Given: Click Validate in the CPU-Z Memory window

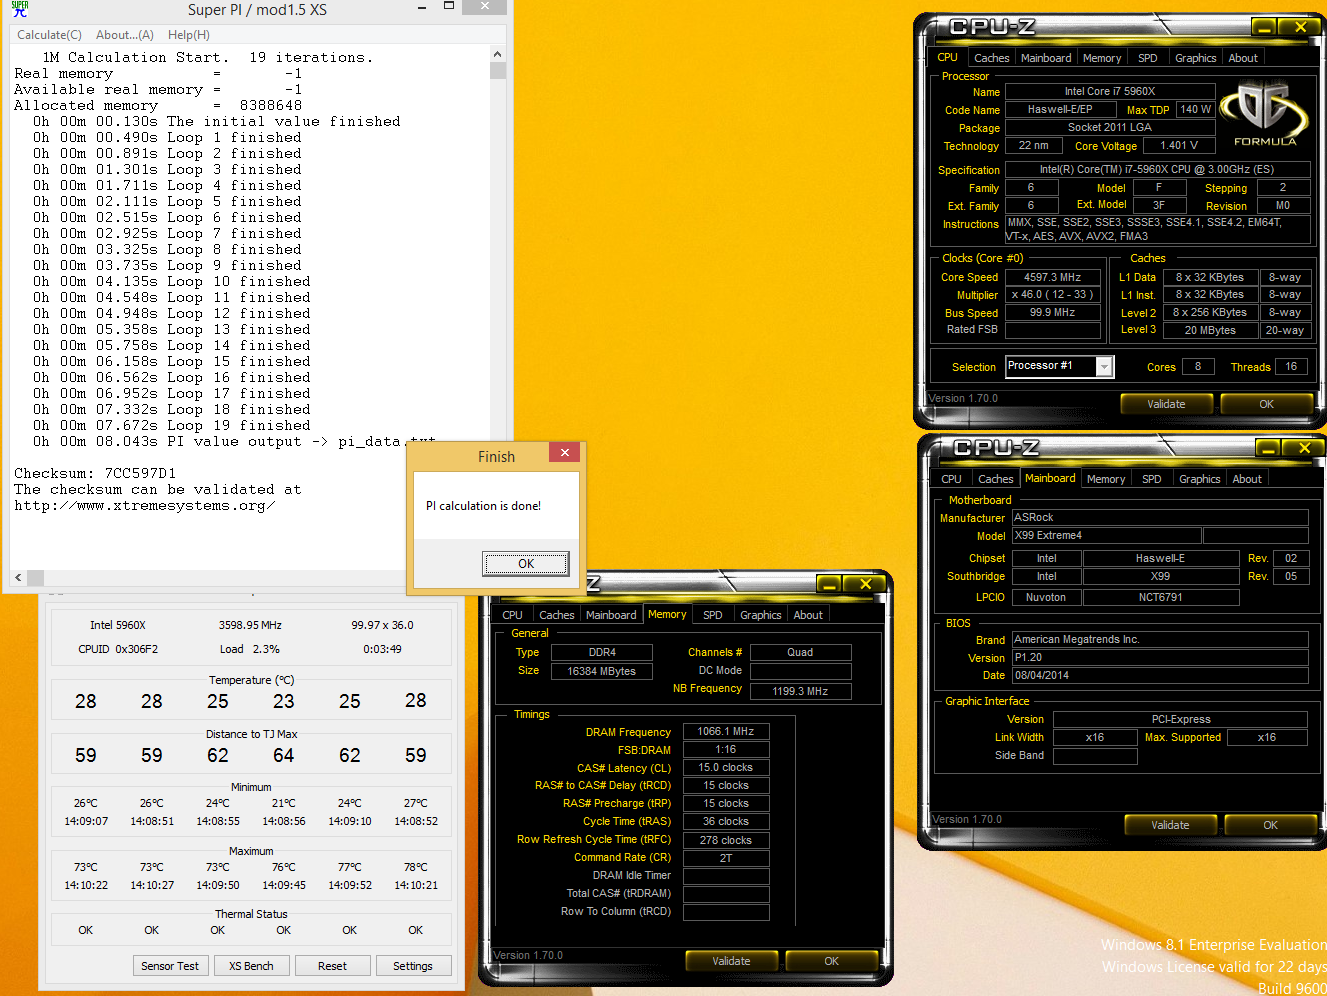Looking at the screenshot, I should (731, 961).
